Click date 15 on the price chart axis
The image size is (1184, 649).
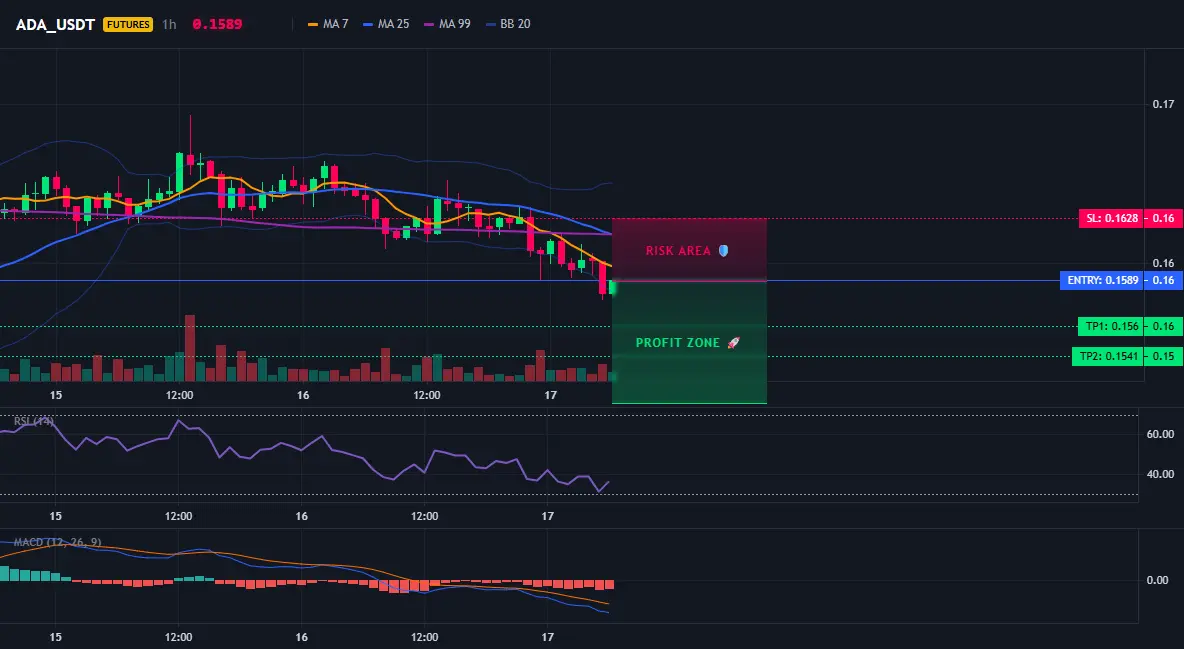pos(56,395)
